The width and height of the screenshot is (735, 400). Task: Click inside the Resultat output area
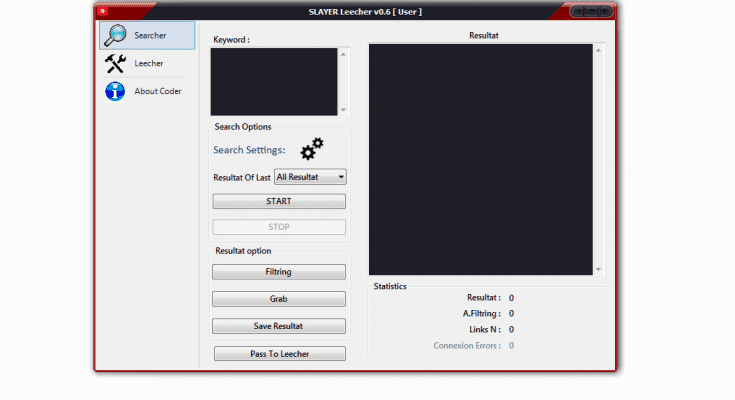click(x=480, y=159)
